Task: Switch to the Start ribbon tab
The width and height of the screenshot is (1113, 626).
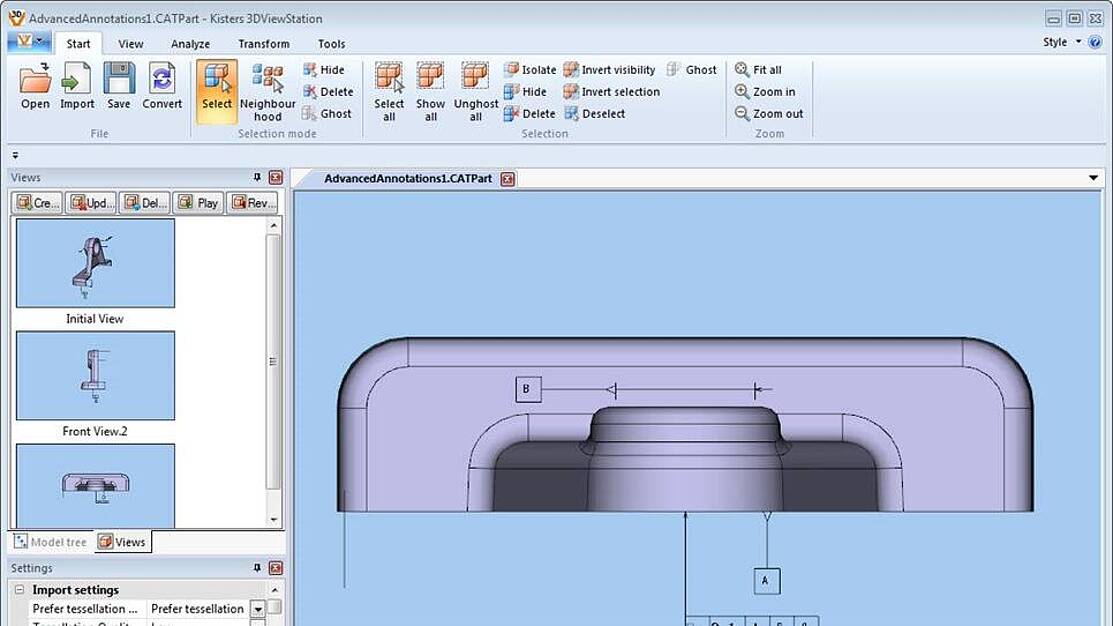Action: coord(78,43)
